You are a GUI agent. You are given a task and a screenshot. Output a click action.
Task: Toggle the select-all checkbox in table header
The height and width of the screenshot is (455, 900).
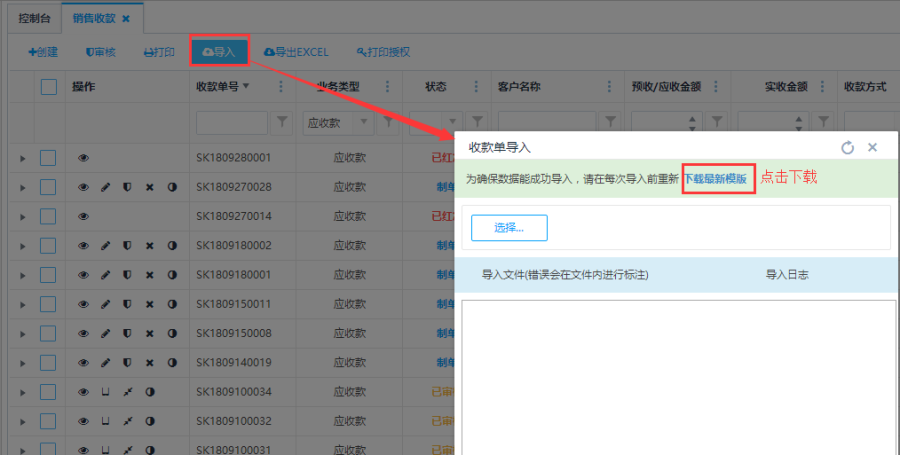point(49,87)
